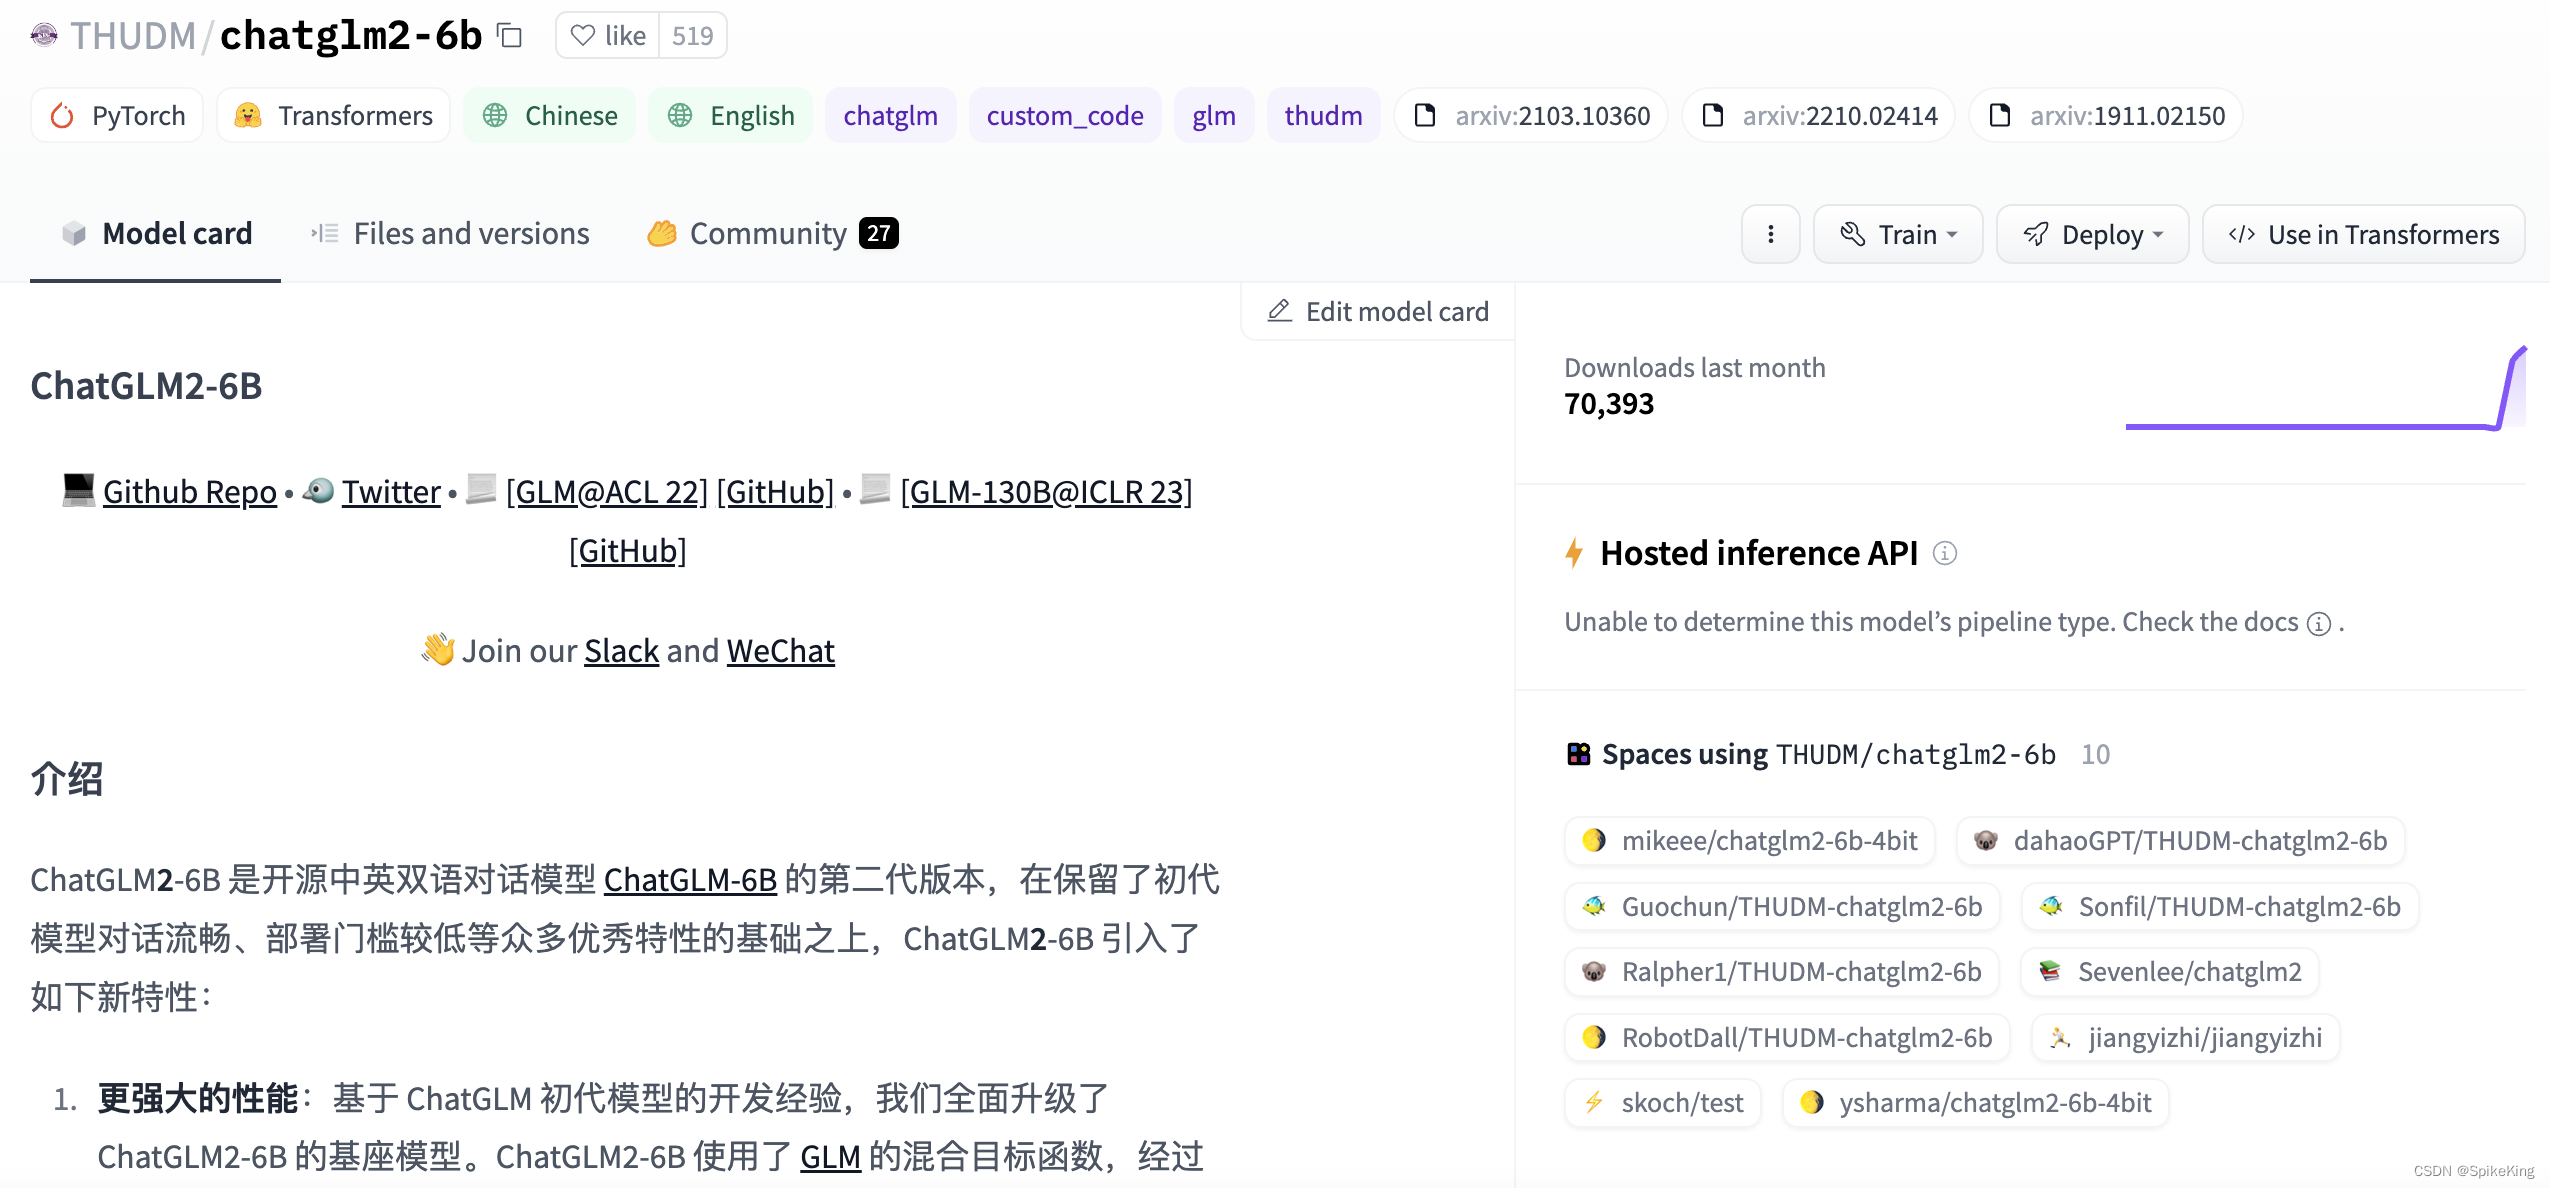Switch to the Model card tab
The width and height of the screenshot is (2550, 1188).
156,234
